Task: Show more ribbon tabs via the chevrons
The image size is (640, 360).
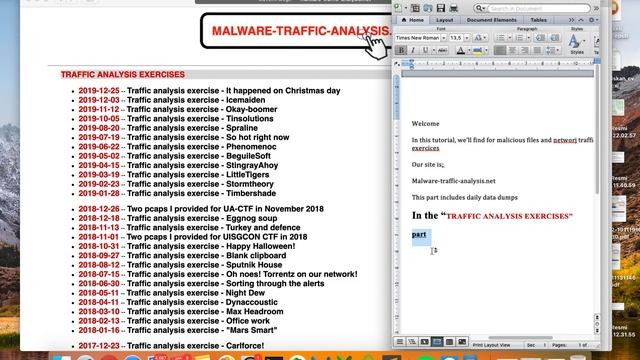Action: 571,20
